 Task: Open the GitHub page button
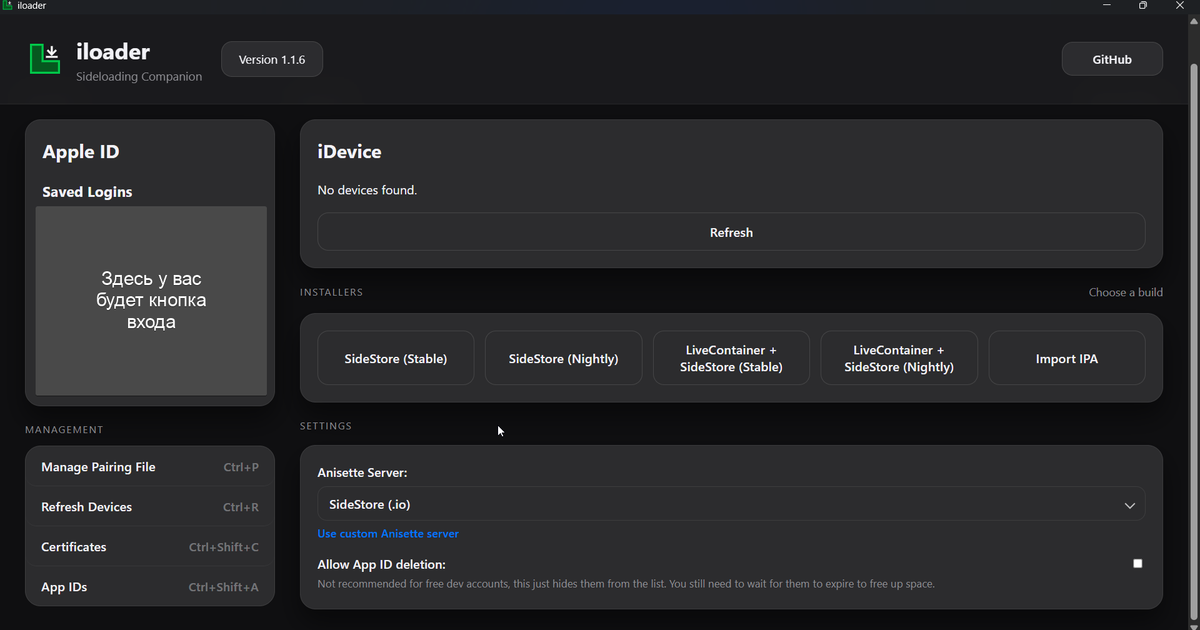coord(1112,60)
